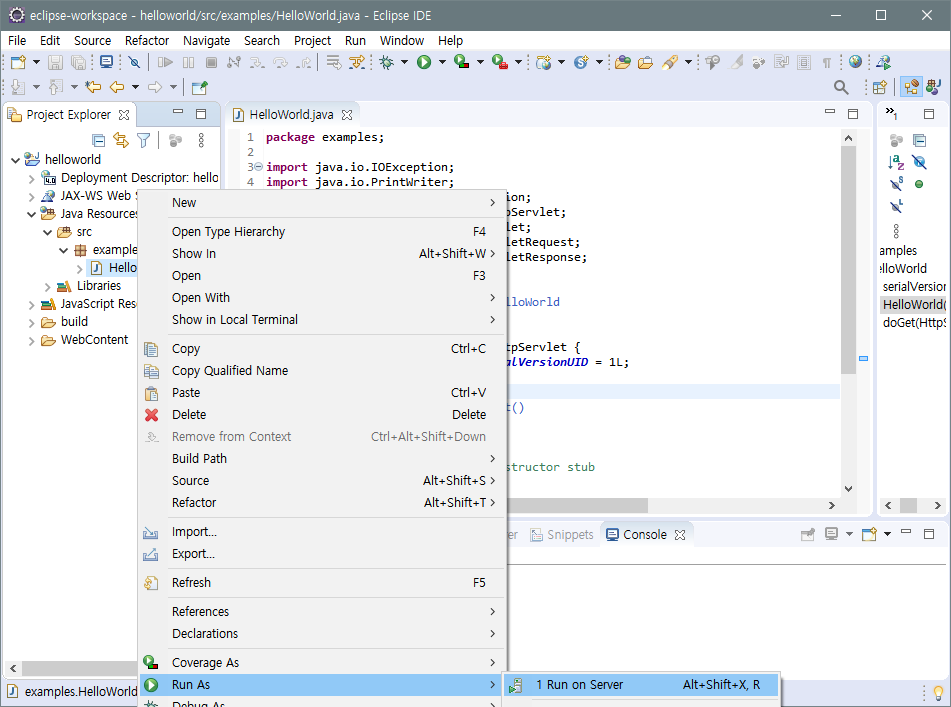Collapse the helloworld project tree node
This screenshot has width=951, height=707.
[15, 160]
